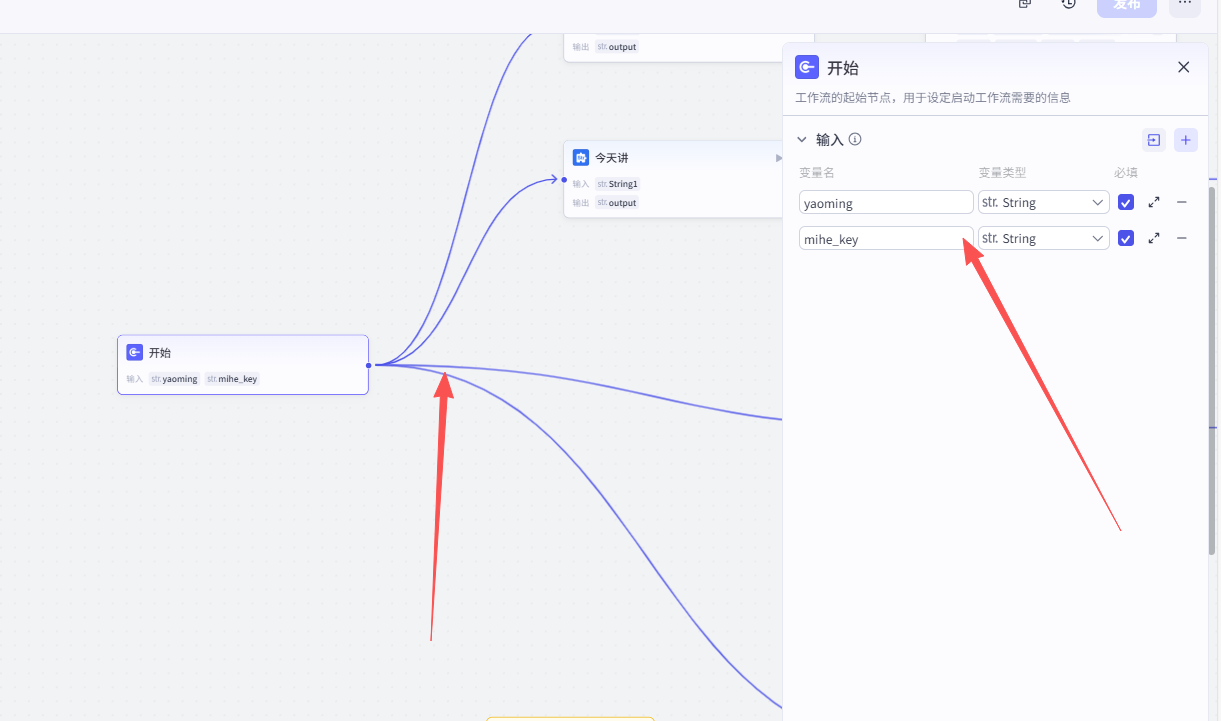
Task: Remove the yaoming variable row
Action: pyautogui.click(x=1181, y=202)
